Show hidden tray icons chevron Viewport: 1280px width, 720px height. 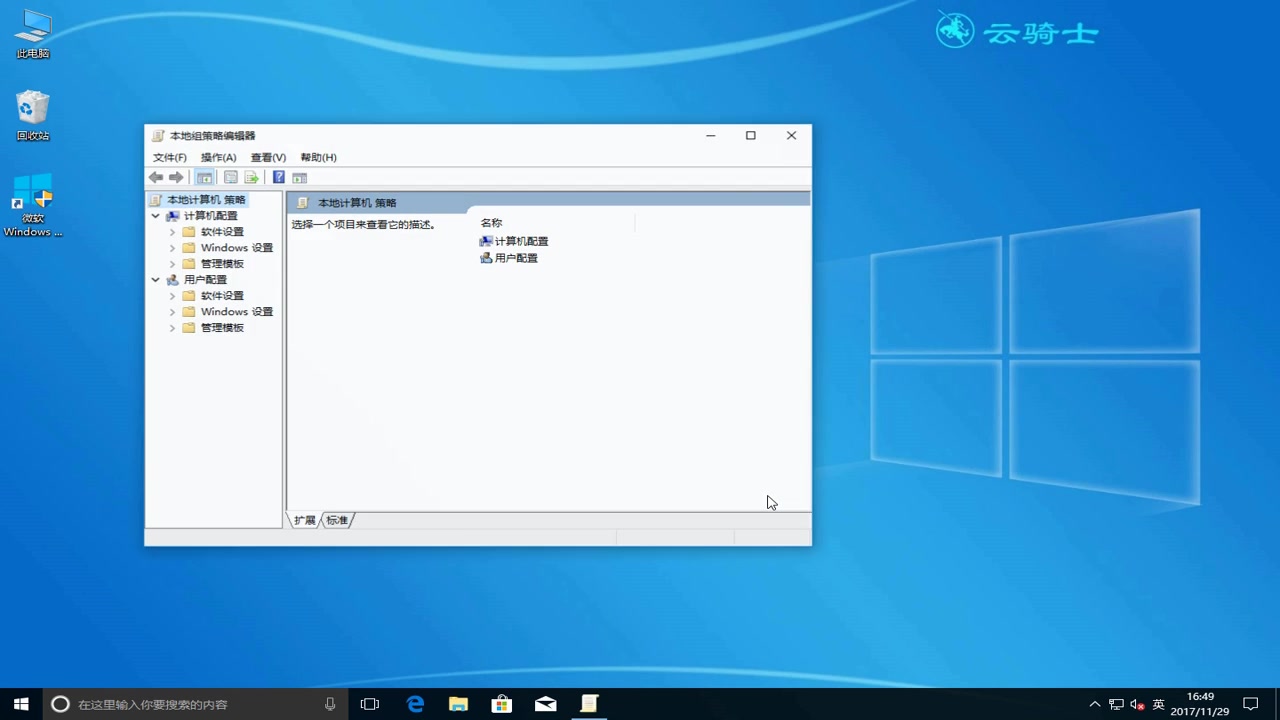(1095, 704)
